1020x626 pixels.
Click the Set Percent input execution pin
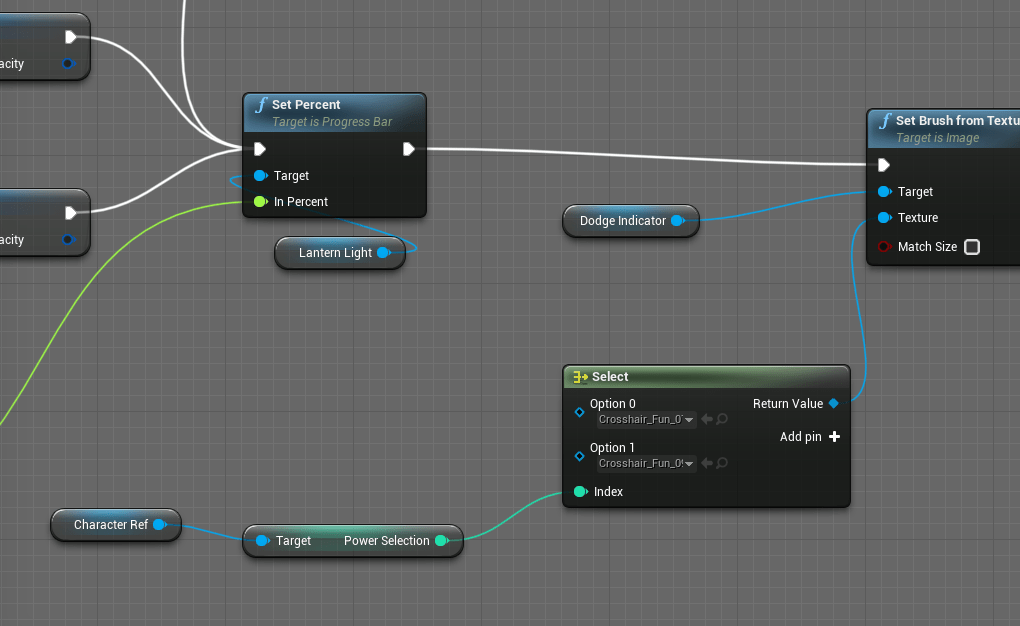click(260, 149)
